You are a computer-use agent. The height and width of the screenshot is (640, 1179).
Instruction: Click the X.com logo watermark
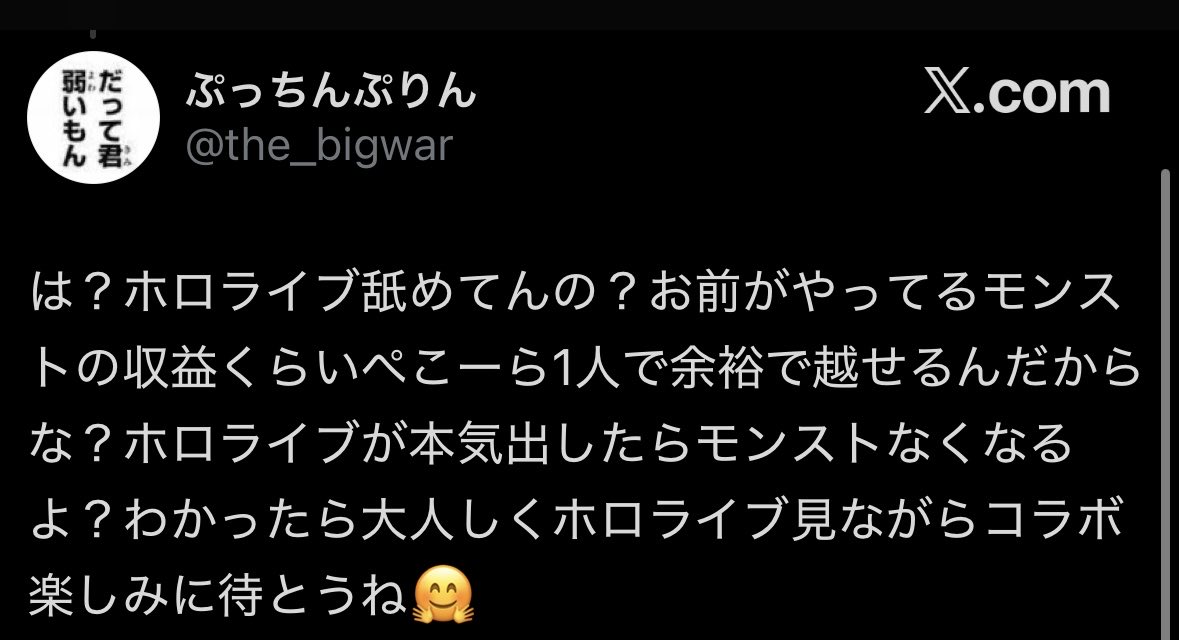(x=1017, y=93)
